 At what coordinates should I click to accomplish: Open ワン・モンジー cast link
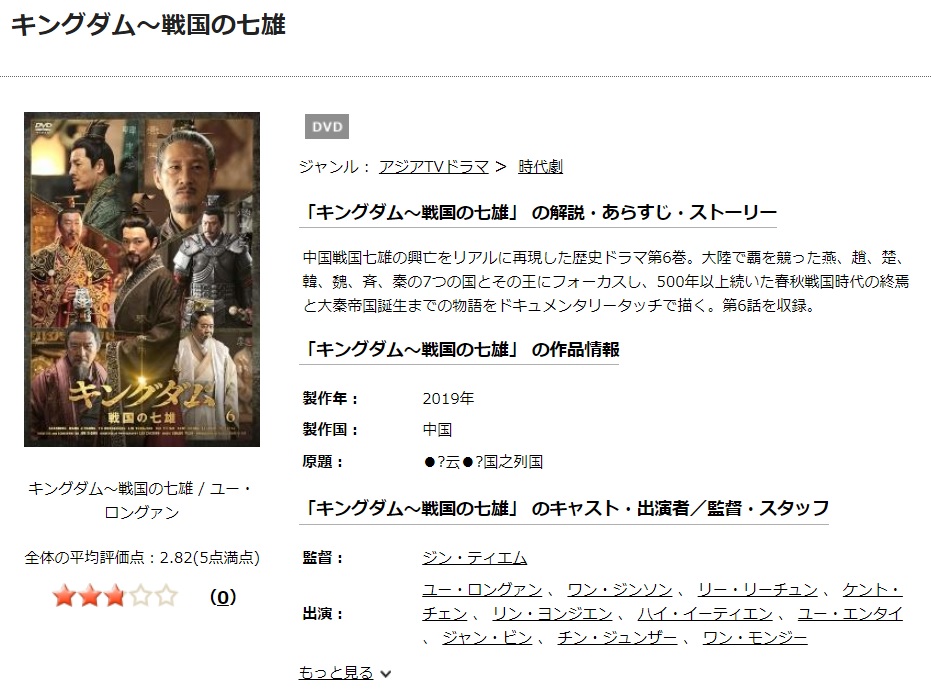tap(755, 638)
